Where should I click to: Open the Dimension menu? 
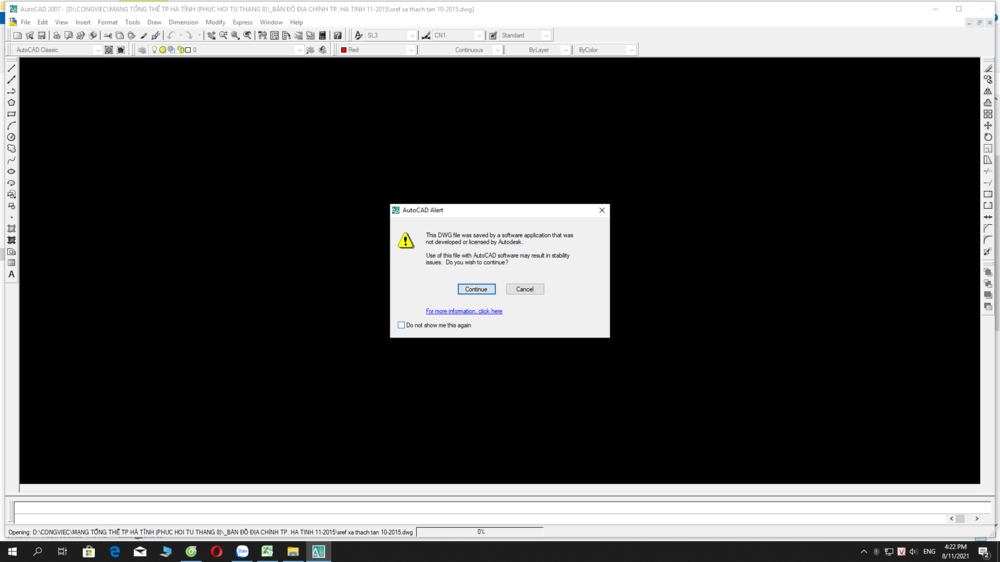[183, 22]
